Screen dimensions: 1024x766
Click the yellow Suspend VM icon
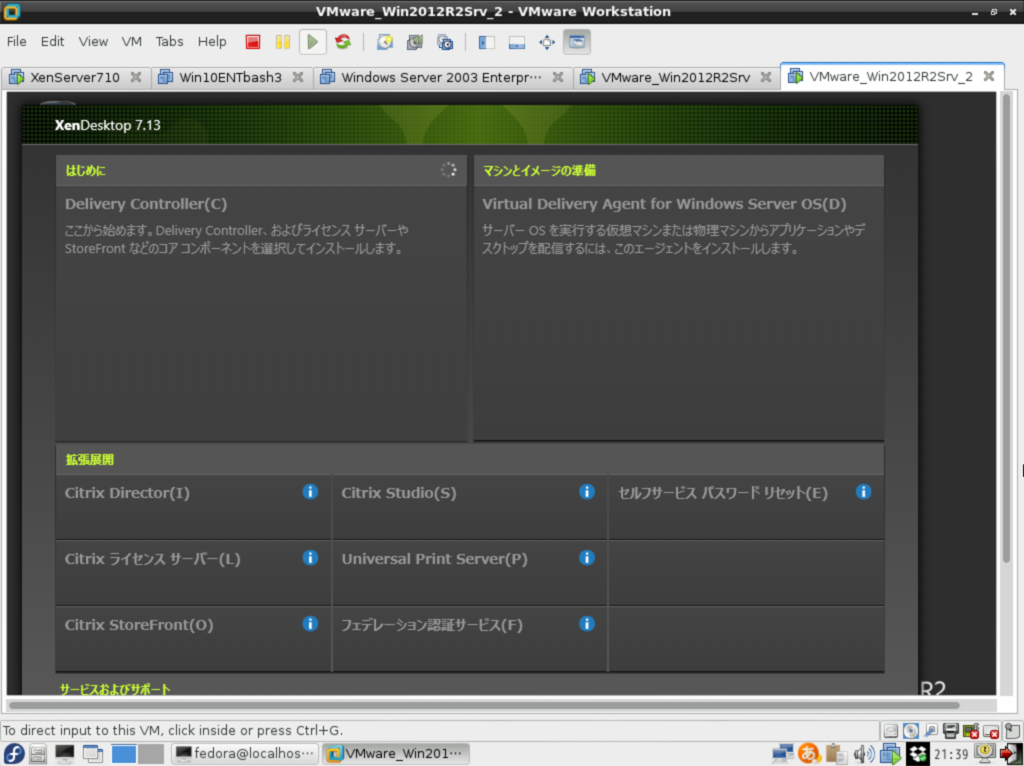click(x=283, y=42)
